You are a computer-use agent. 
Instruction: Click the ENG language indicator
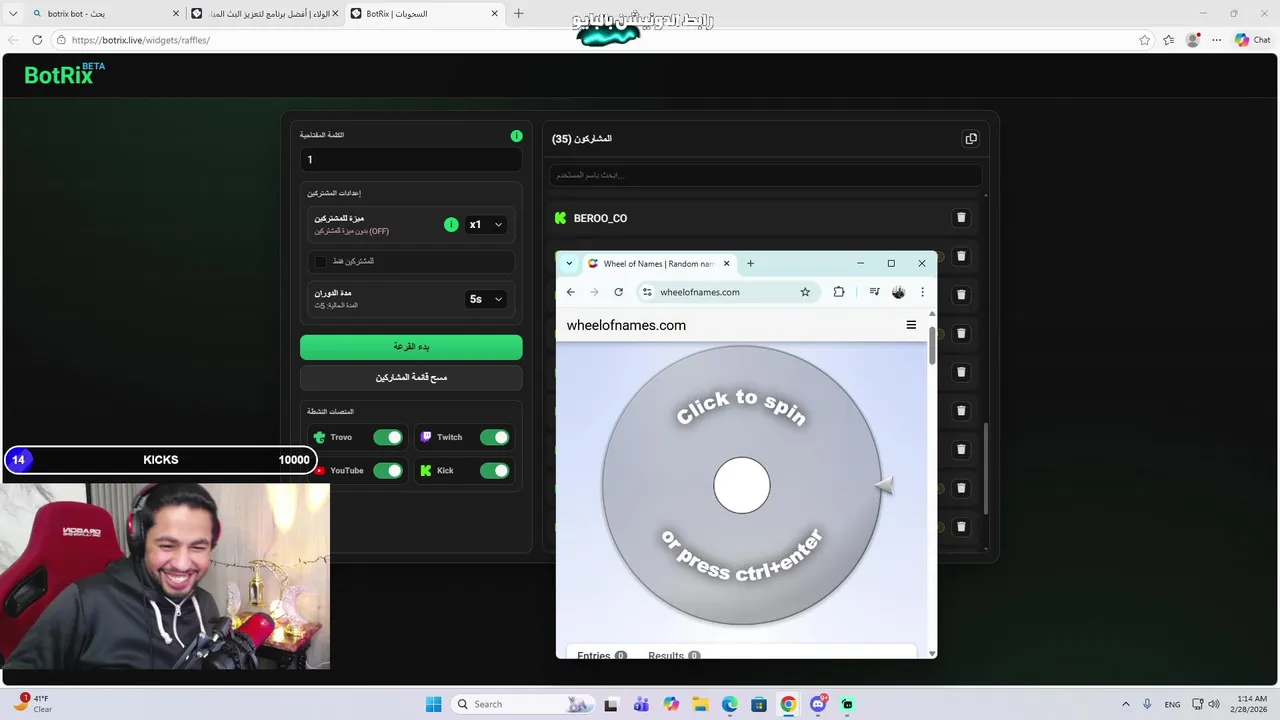pyautogui.click(x=1172, y=704)
